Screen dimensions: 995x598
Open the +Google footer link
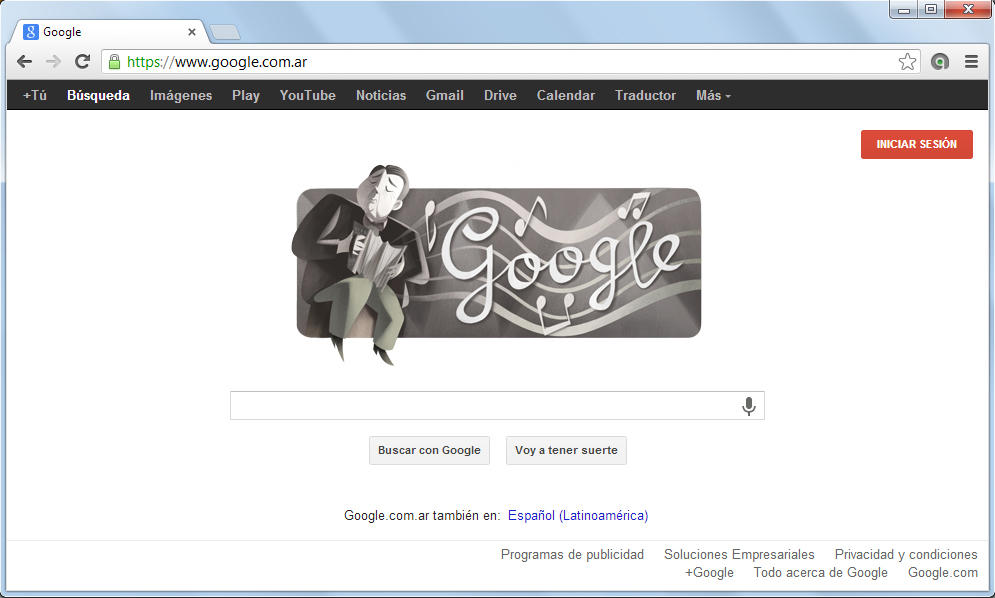point(709,573)
